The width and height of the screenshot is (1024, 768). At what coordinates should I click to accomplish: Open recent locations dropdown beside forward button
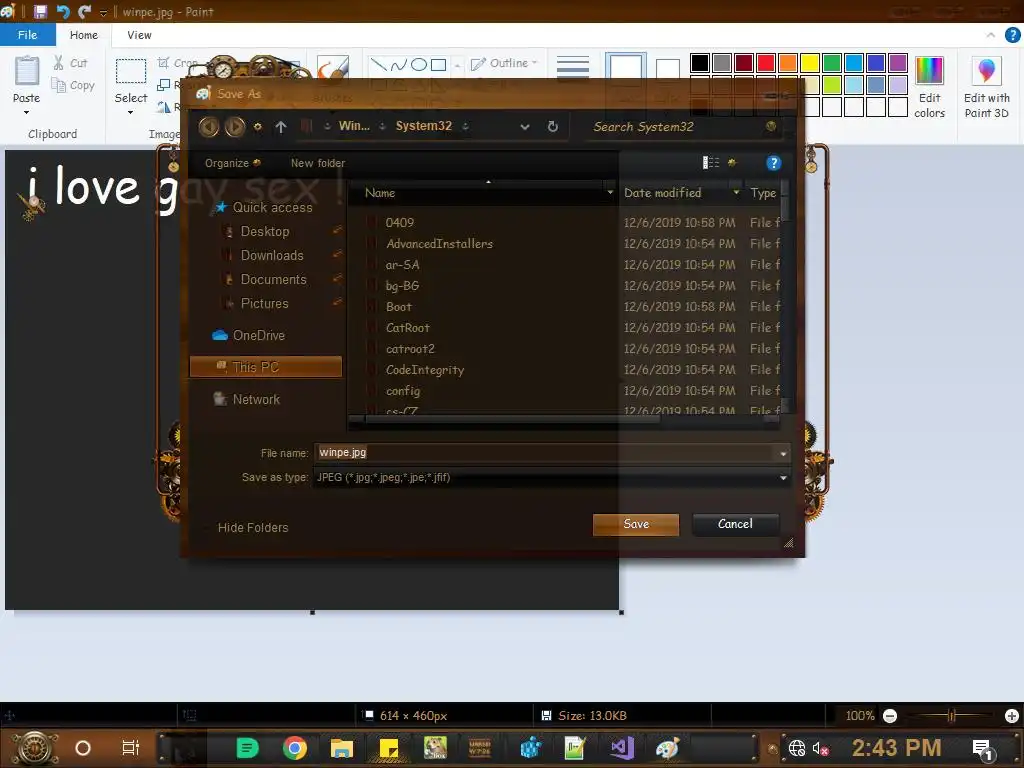257,127
